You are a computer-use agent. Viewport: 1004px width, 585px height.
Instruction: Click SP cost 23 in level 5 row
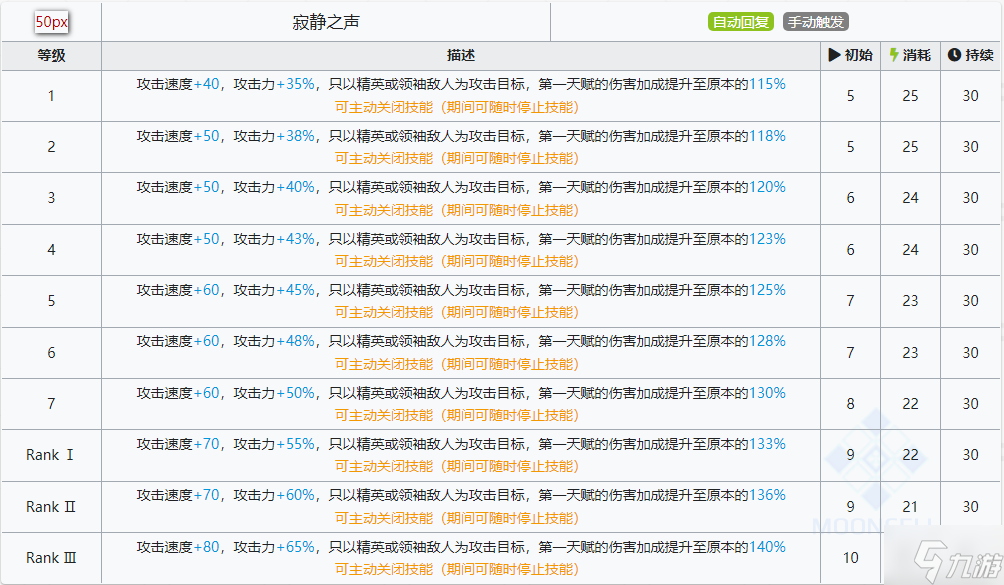(911, 301)
